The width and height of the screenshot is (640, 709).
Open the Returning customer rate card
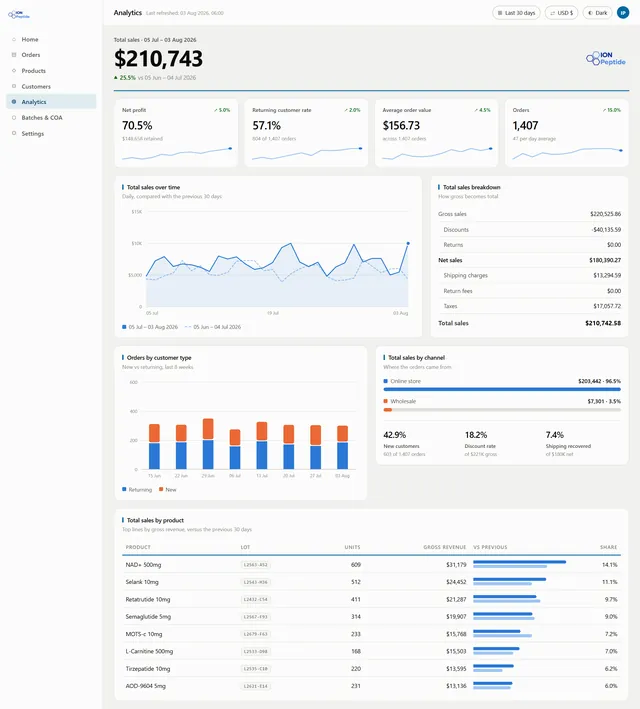point(306,133)
